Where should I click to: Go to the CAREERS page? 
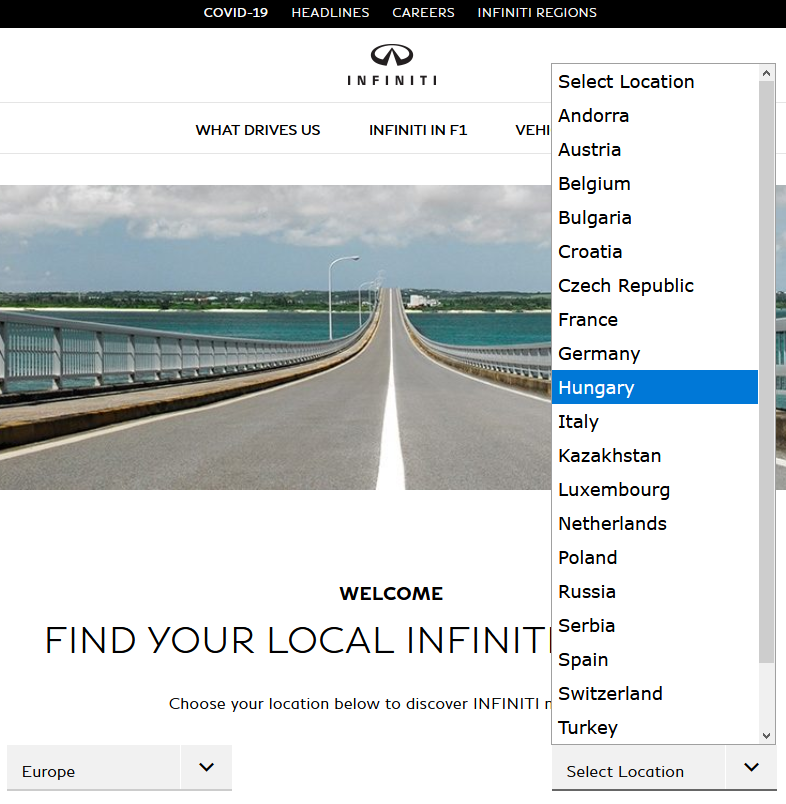coord(423,12)
